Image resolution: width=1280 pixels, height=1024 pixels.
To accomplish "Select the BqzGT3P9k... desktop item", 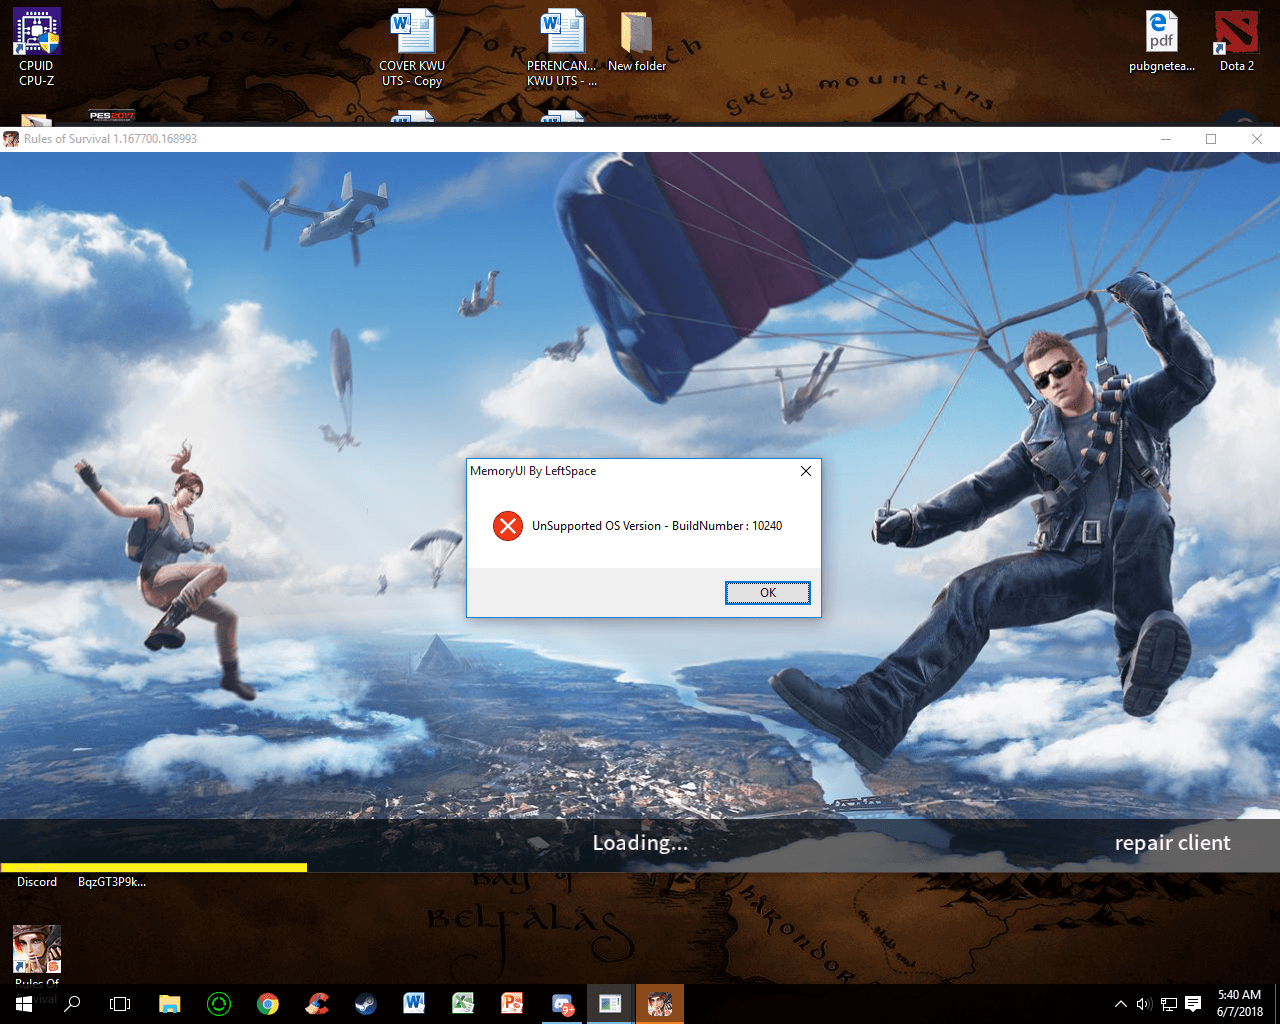I will coord(112,882).
